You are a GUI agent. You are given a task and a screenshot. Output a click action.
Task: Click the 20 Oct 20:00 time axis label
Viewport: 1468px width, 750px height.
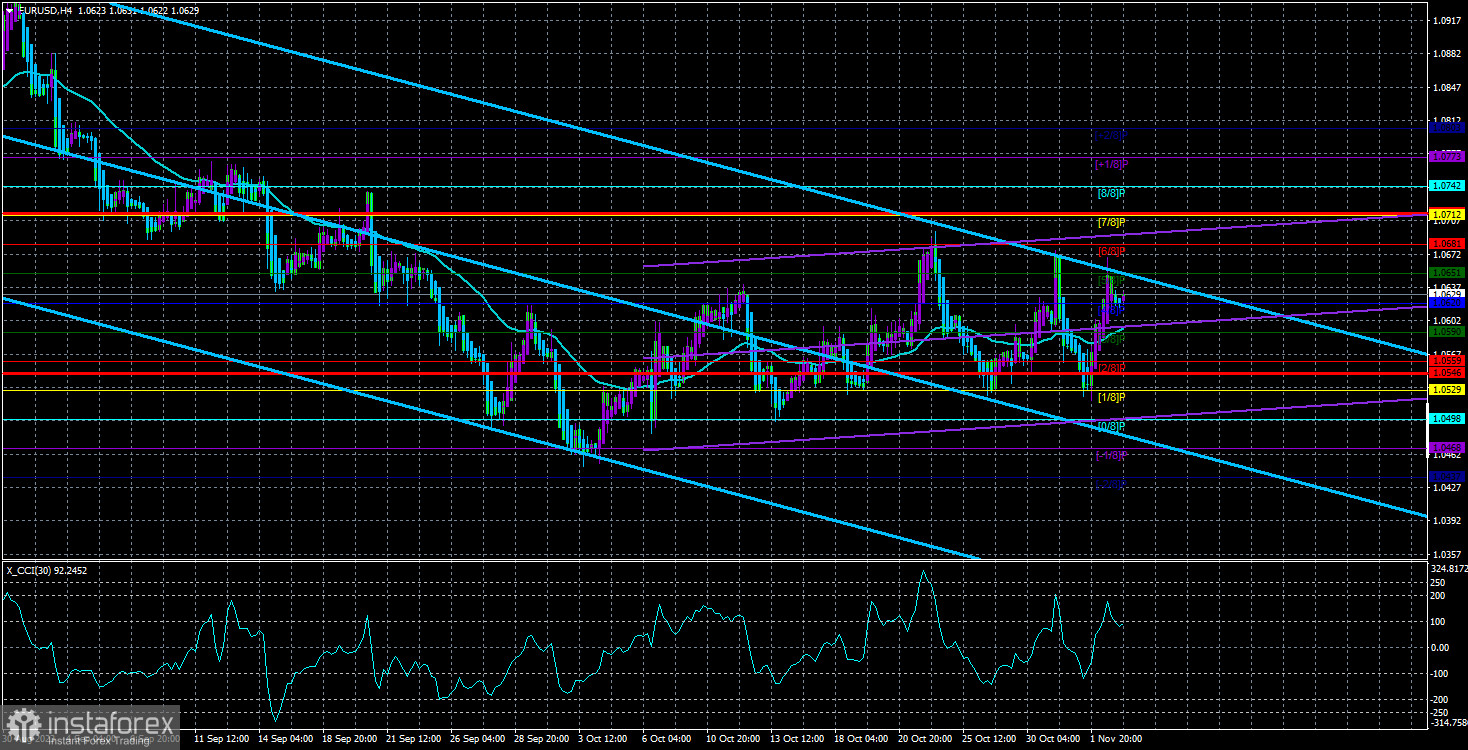pos(927,739)
